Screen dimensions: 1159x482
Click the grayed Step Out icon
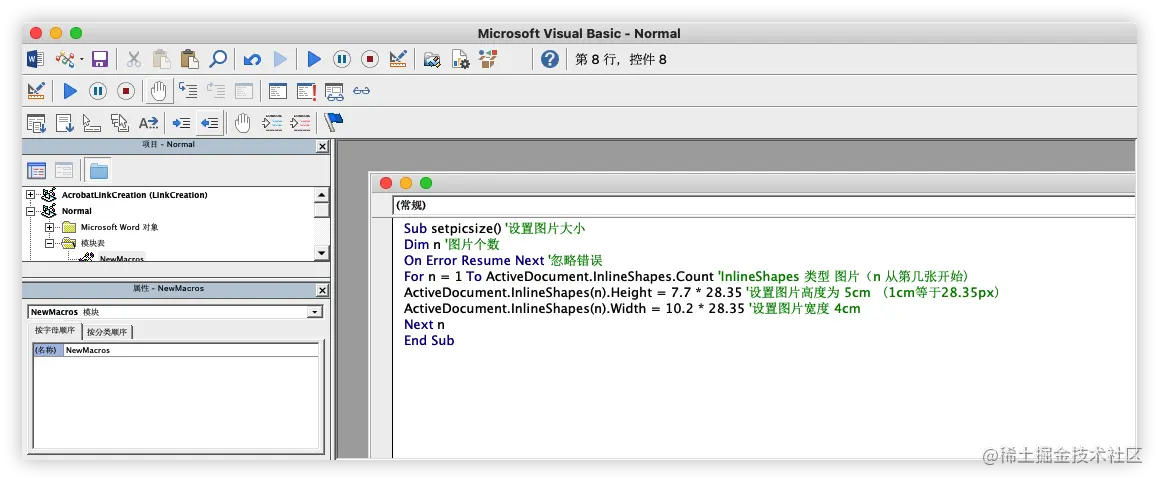(x=216, y=91)
